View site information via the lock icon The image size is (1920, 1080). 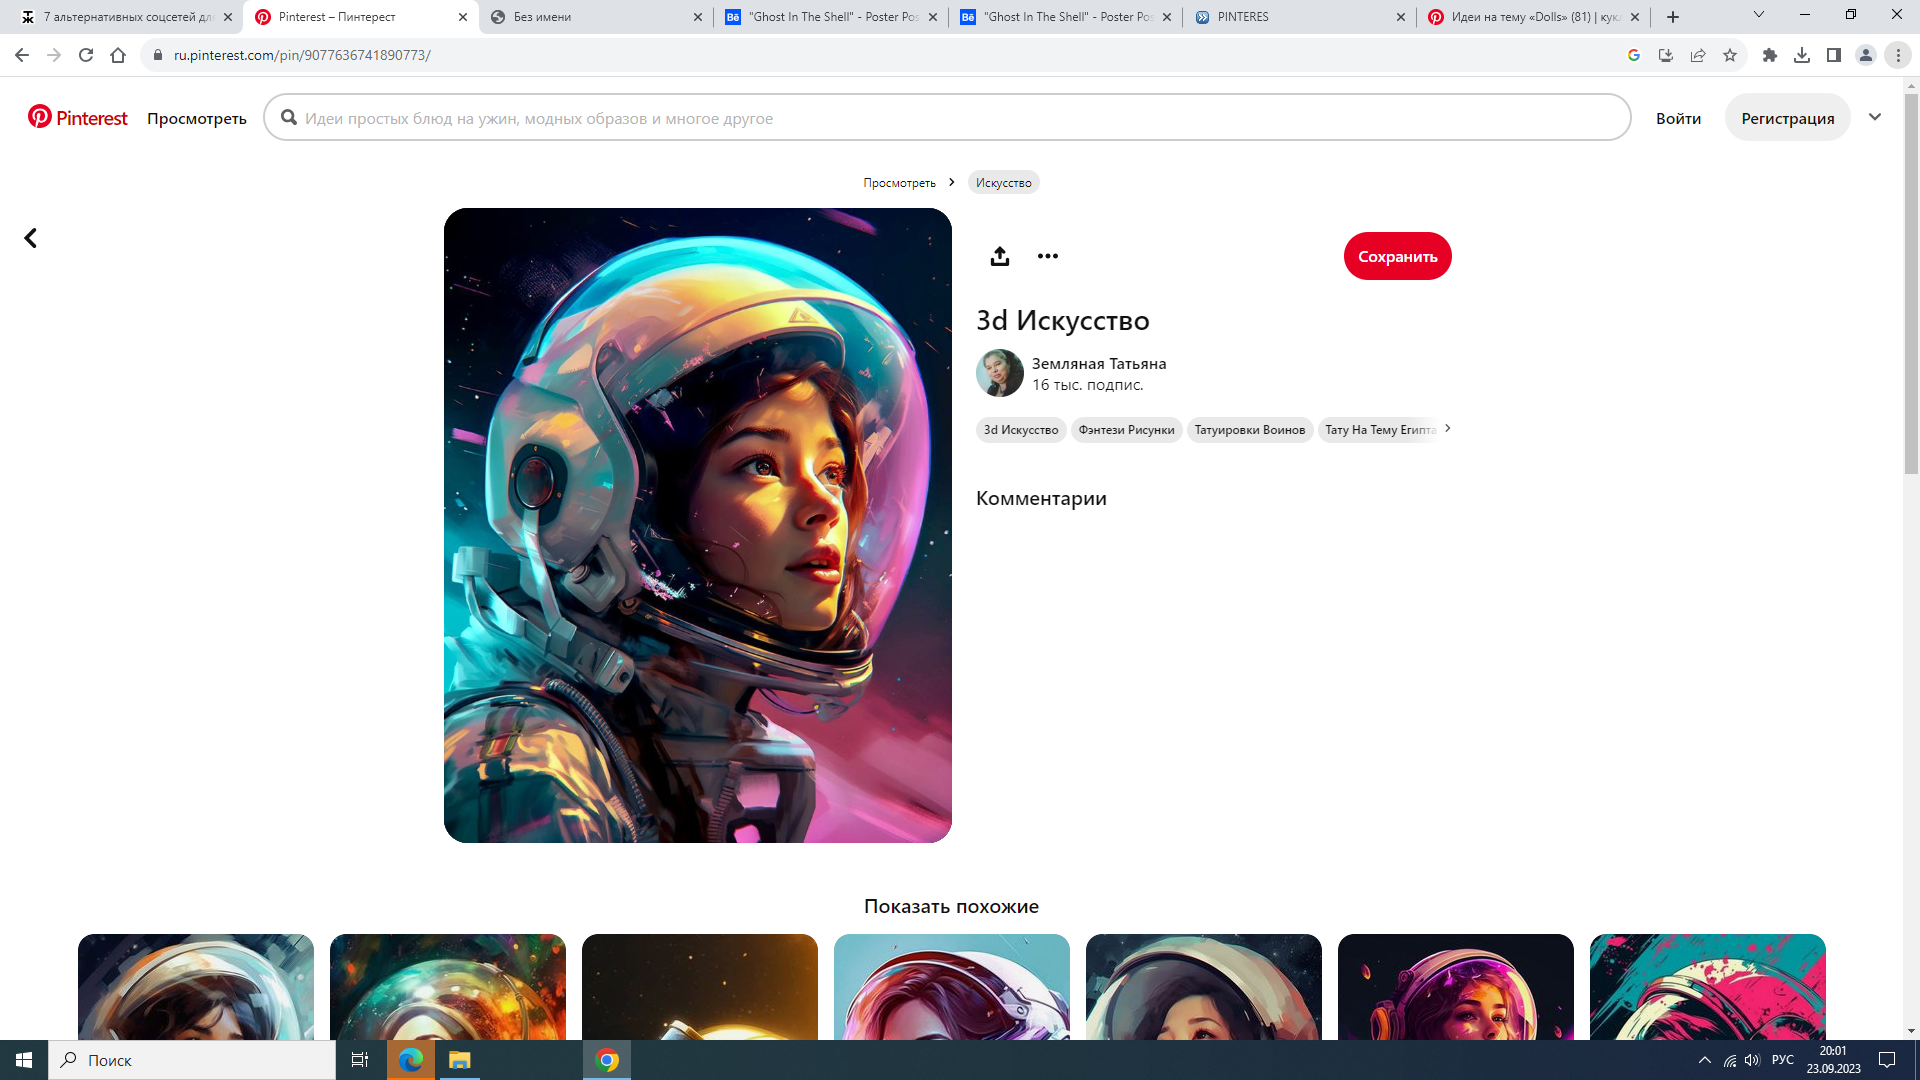tap(157, 55)
